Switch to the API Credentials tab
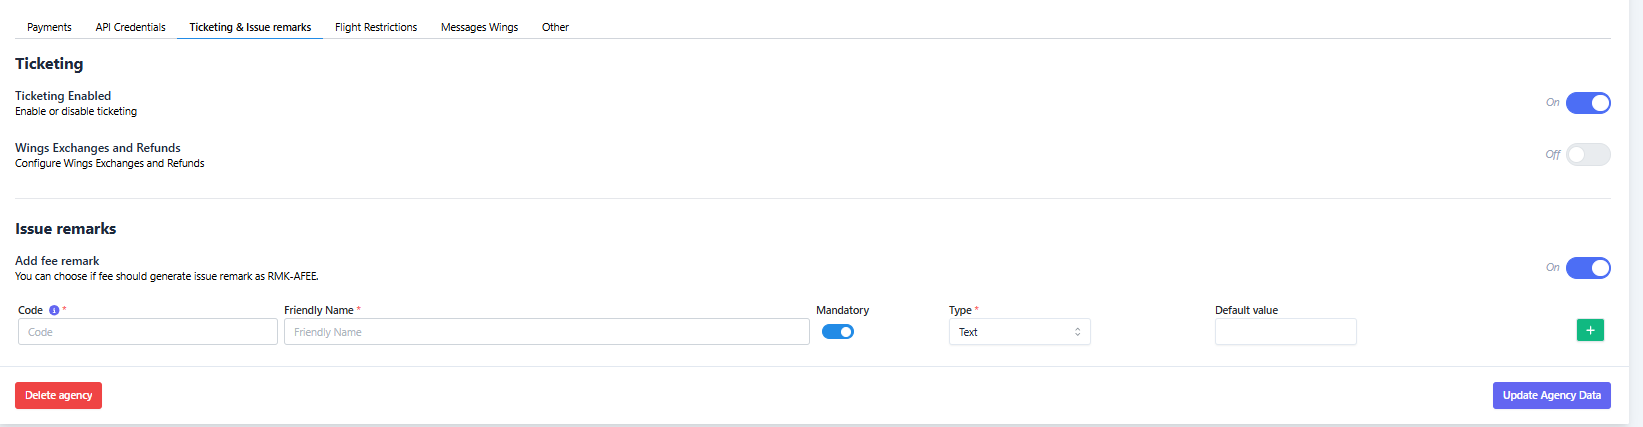This screenshot has width=1643, height=427. [x=131, y=27]
